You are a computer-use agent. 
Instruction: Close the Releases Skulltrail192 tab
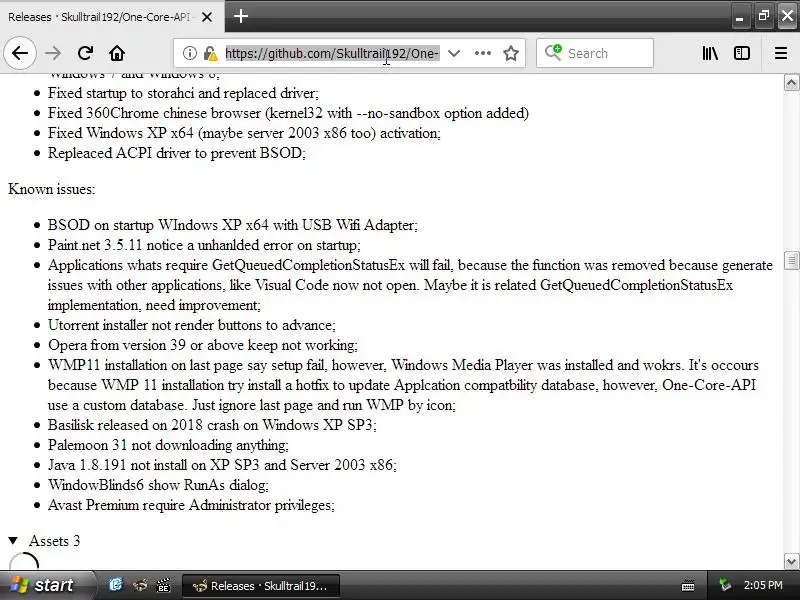[207, 17]
